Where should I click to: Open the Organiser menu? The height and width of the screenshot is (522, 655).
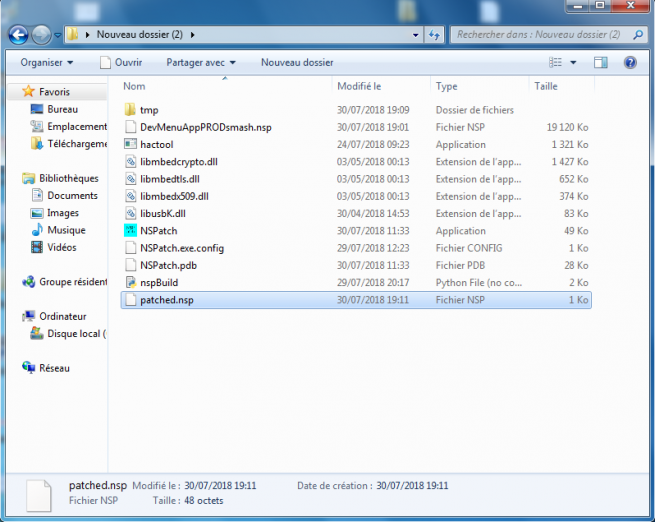point(46,63)
